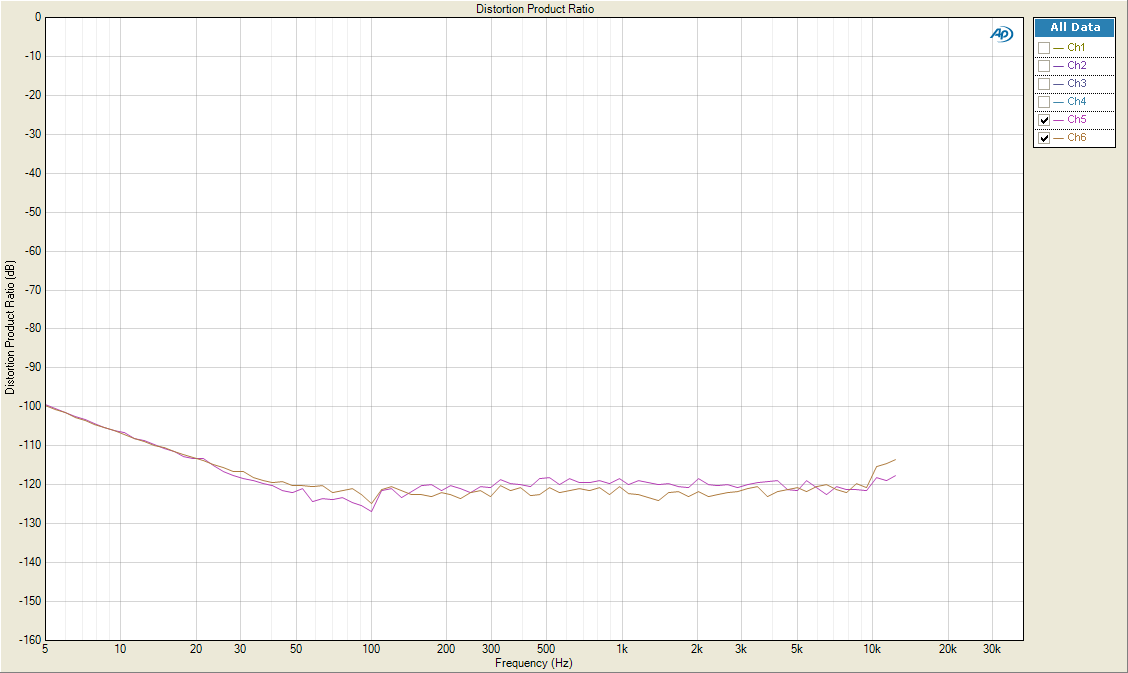Click the Audio Precision logo icon
This screenshot has width=1128, height=673.
point(1001,34)
